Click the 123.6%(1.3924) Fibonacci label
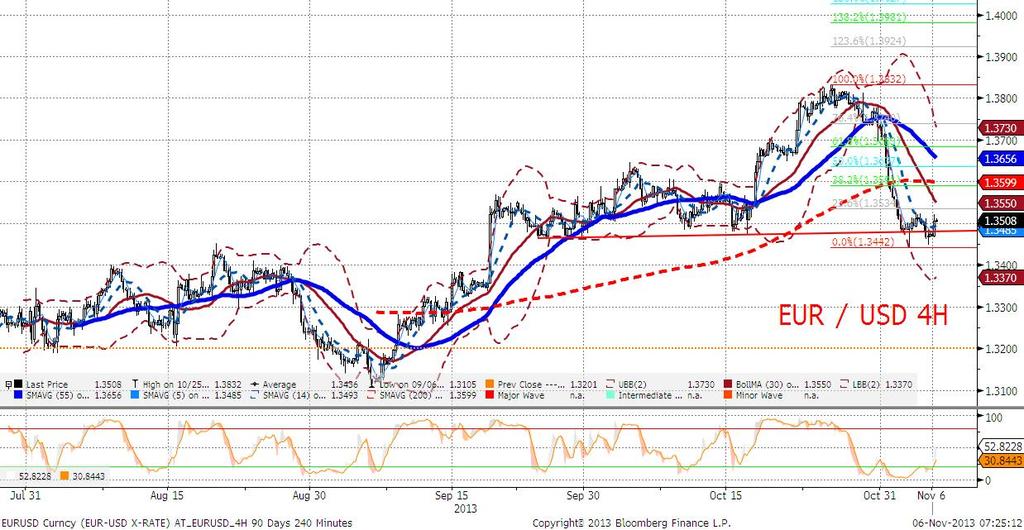 tap(867, 41)
